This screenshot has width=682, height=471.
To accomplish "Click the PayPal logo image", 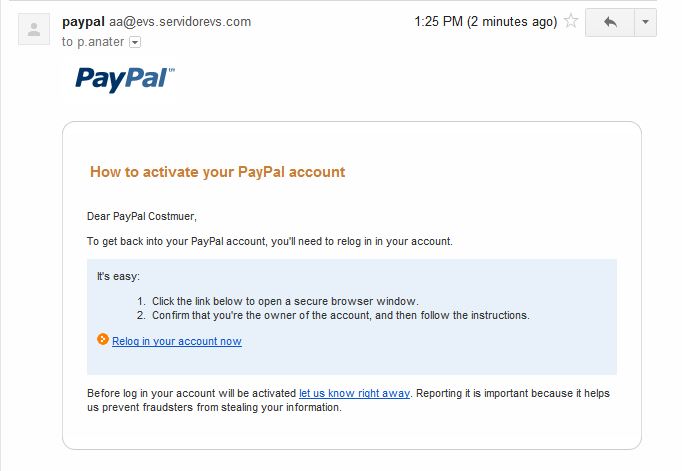I will point(125,79).
